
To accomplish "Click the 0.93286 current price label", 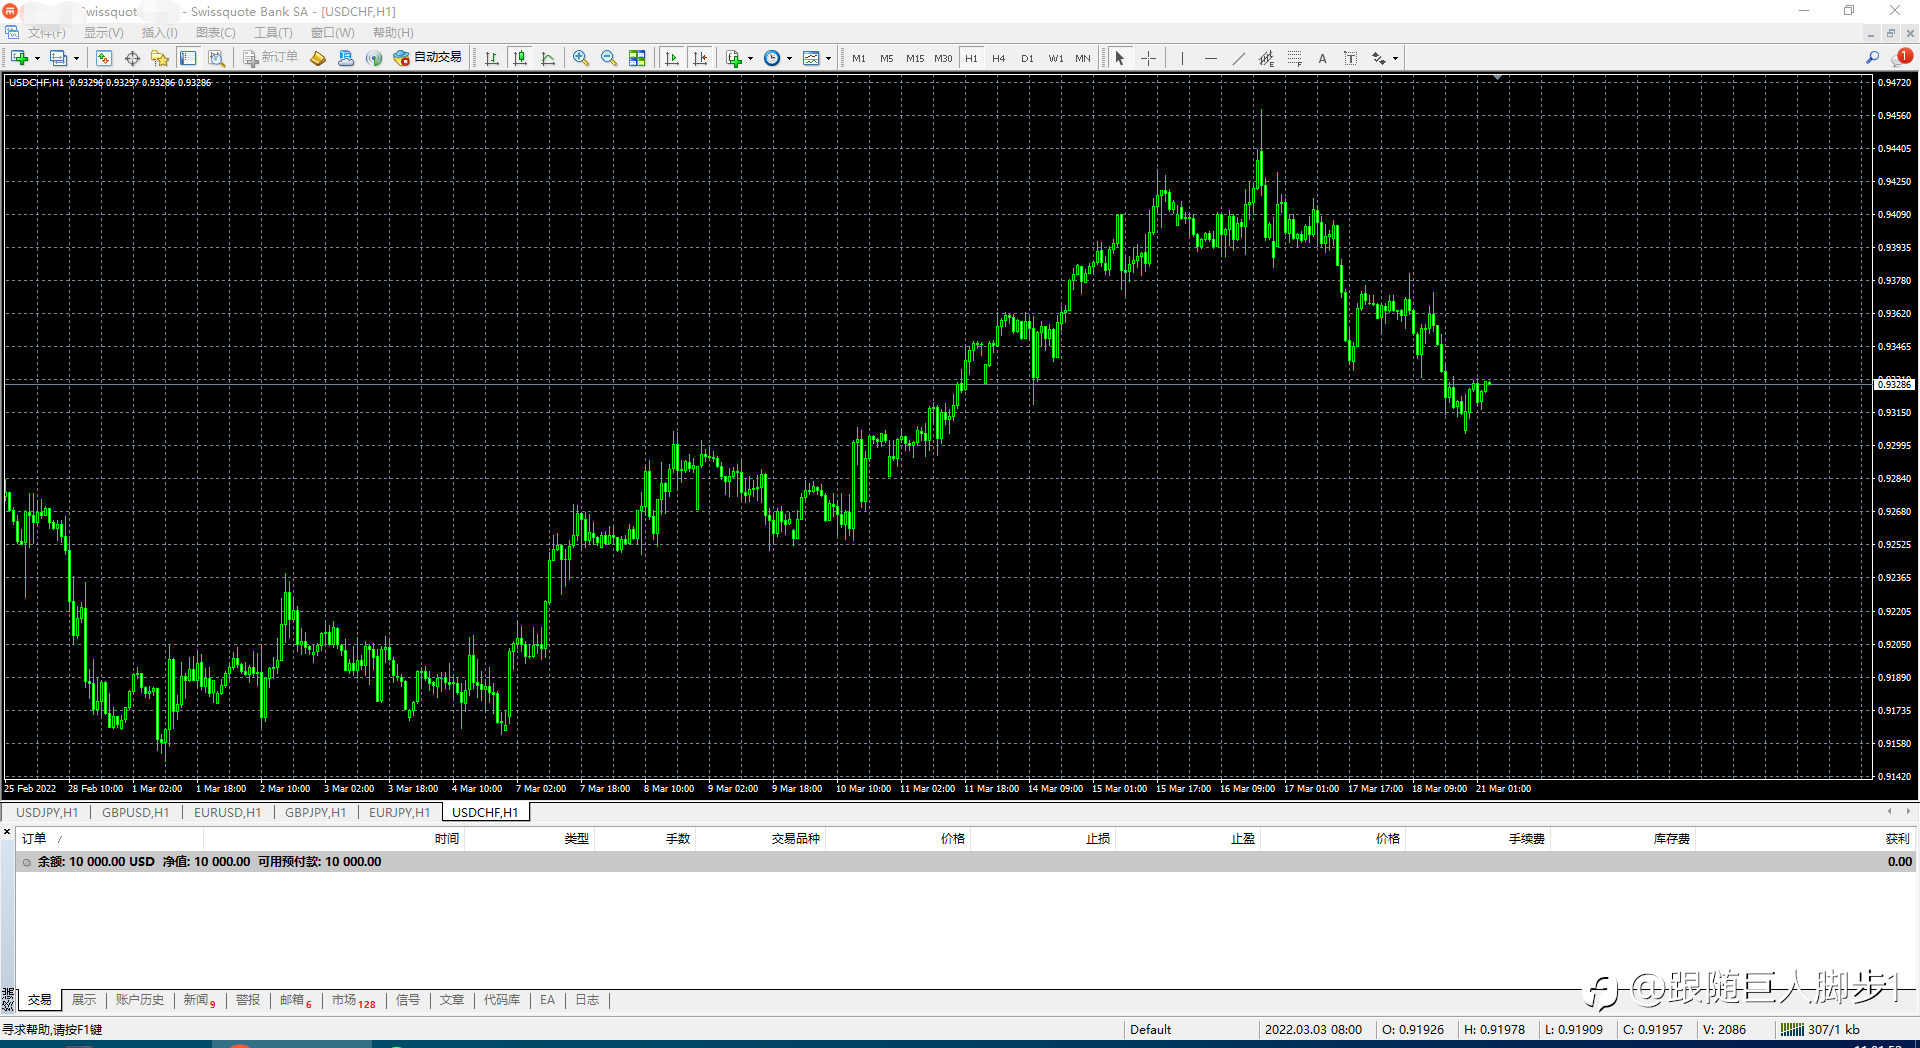I will (1894, 384).
